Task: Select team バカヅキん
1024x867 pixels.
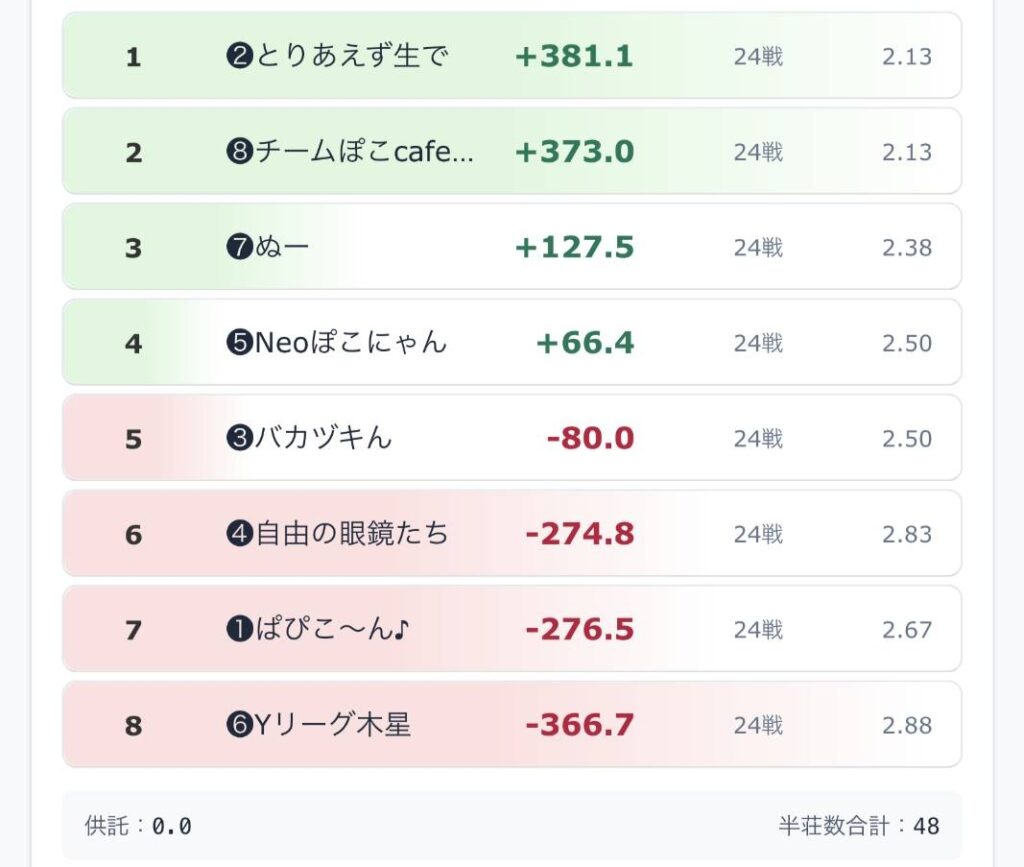Action: tap(309, 438)
